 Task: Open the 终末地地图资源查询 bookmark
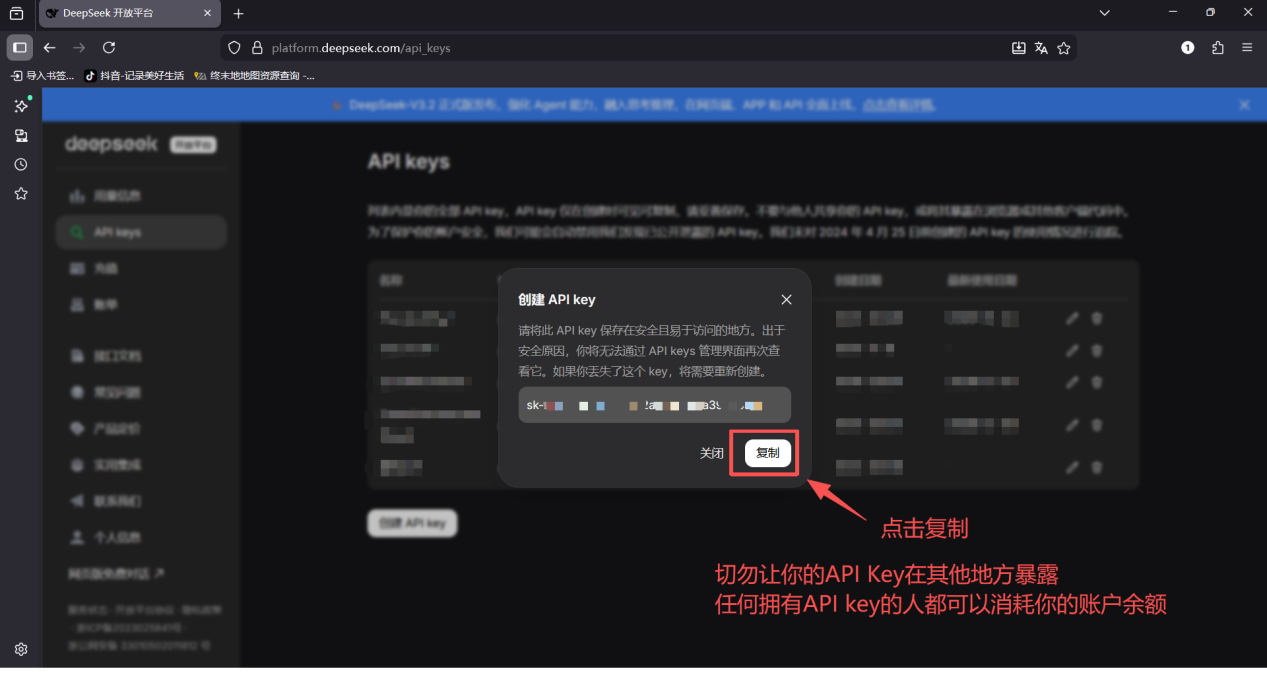coord(254,75)
